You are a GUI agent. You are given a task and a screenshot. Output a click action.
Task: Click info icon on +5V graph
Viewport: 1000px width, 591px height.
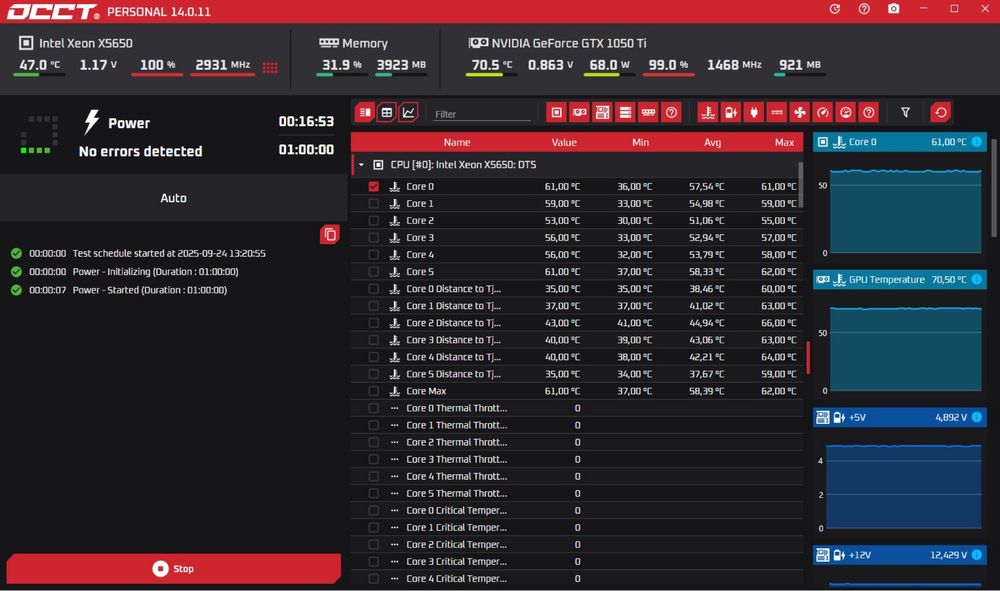[976, 417]
